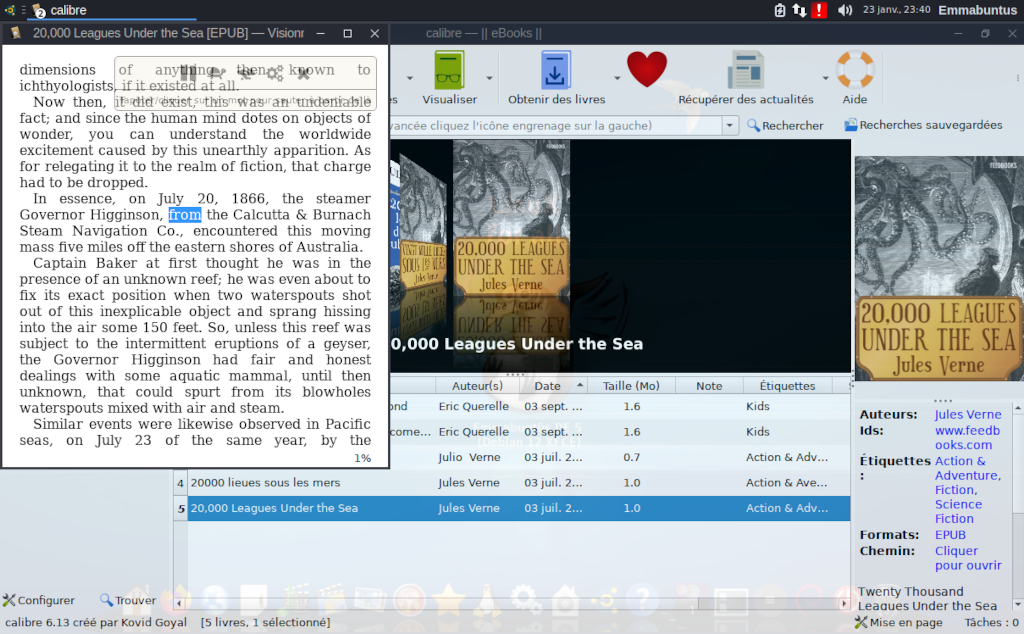Screen dimensions: 1024x634
Task: Open search history dropdown arrow
Action: click(x=730, y=125)
